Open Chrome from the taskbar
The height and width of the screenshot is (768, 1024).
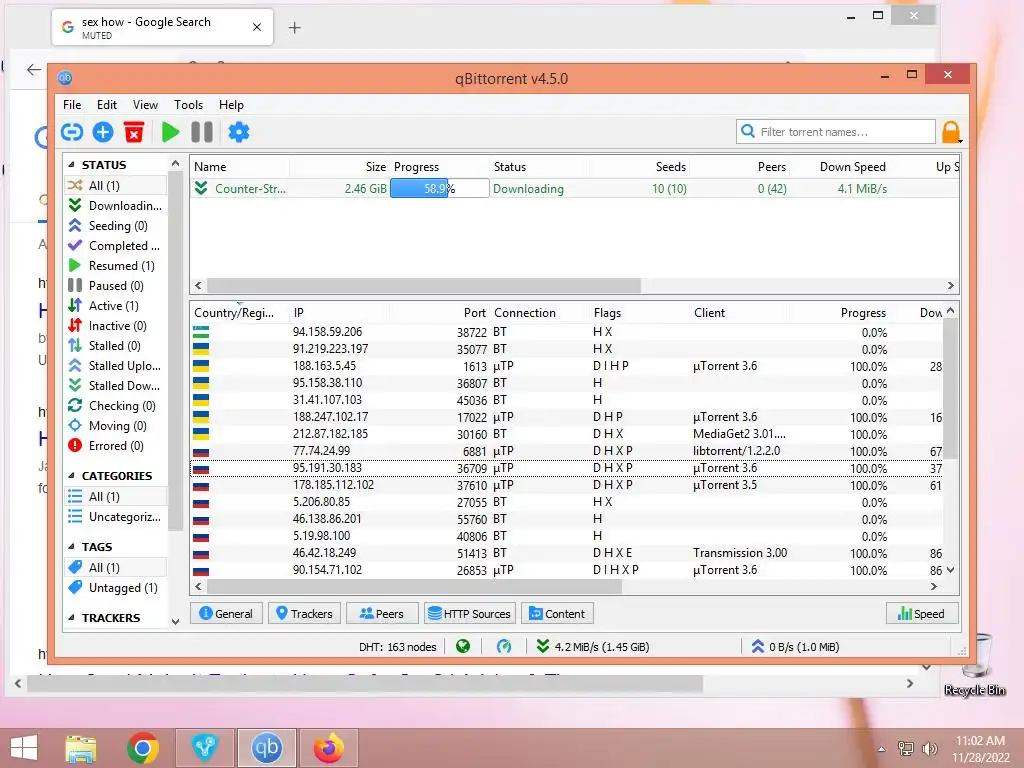143,748
